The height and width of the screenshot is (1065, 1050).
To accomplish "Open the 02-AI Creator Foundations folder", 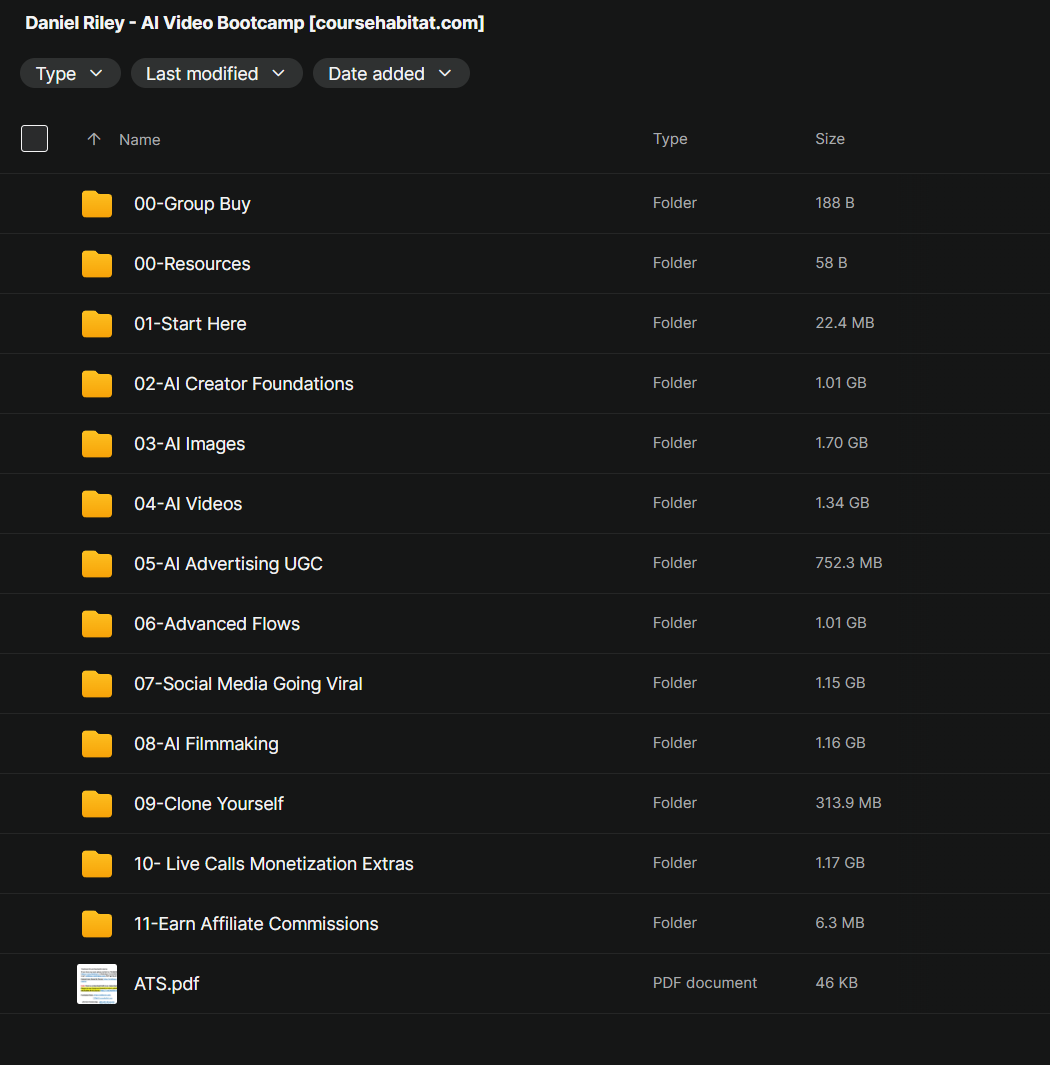I will (x=244, y=384).
